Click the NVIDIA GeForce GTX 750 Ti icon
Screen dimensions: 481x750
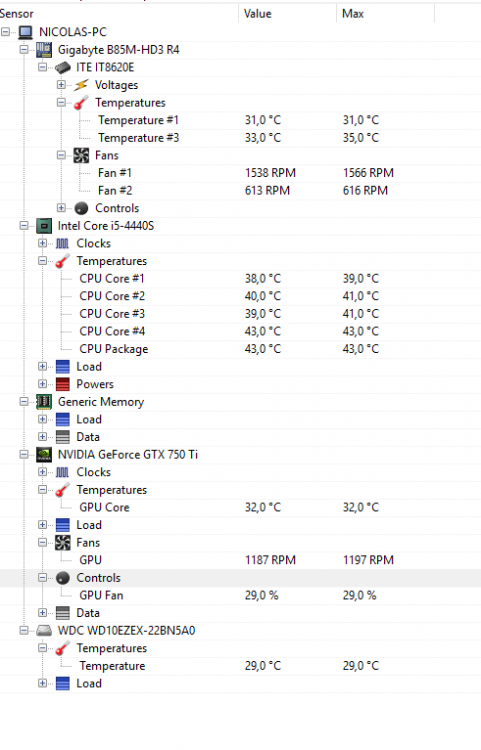tap(44, 454)
